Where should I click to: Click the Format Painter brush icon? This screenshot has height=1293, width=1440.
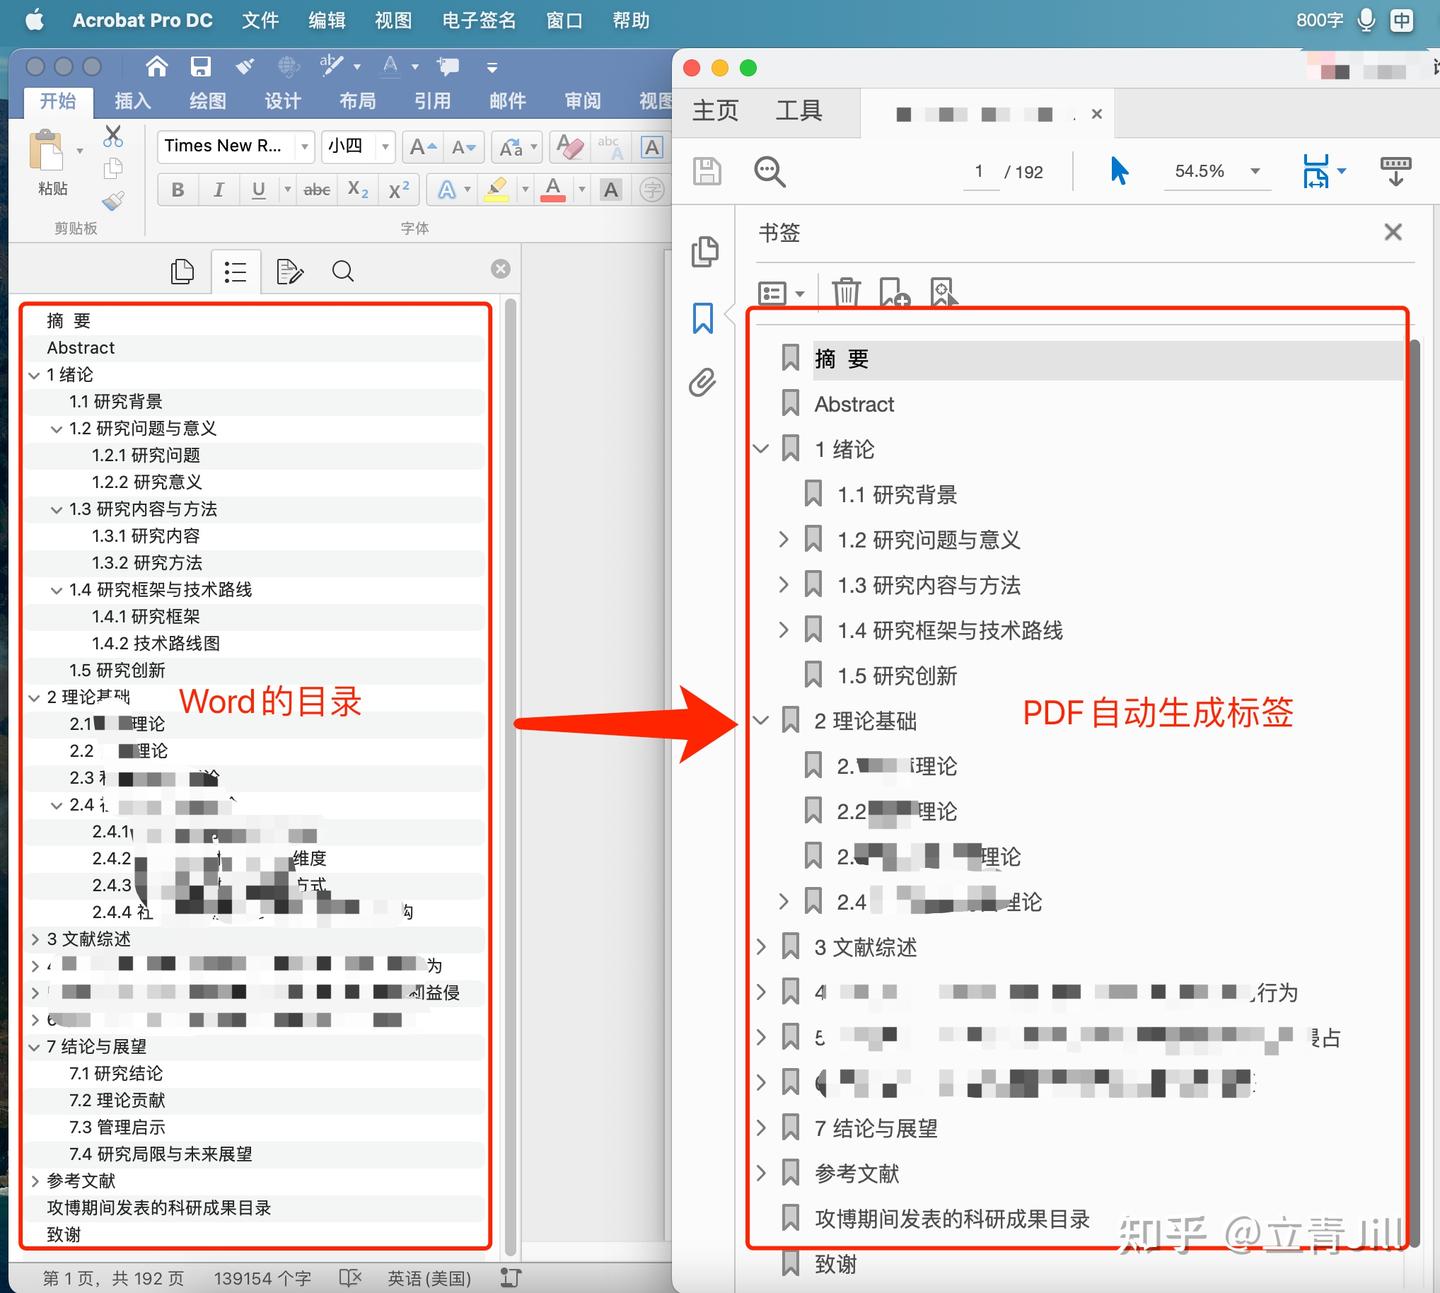point(113,201)
